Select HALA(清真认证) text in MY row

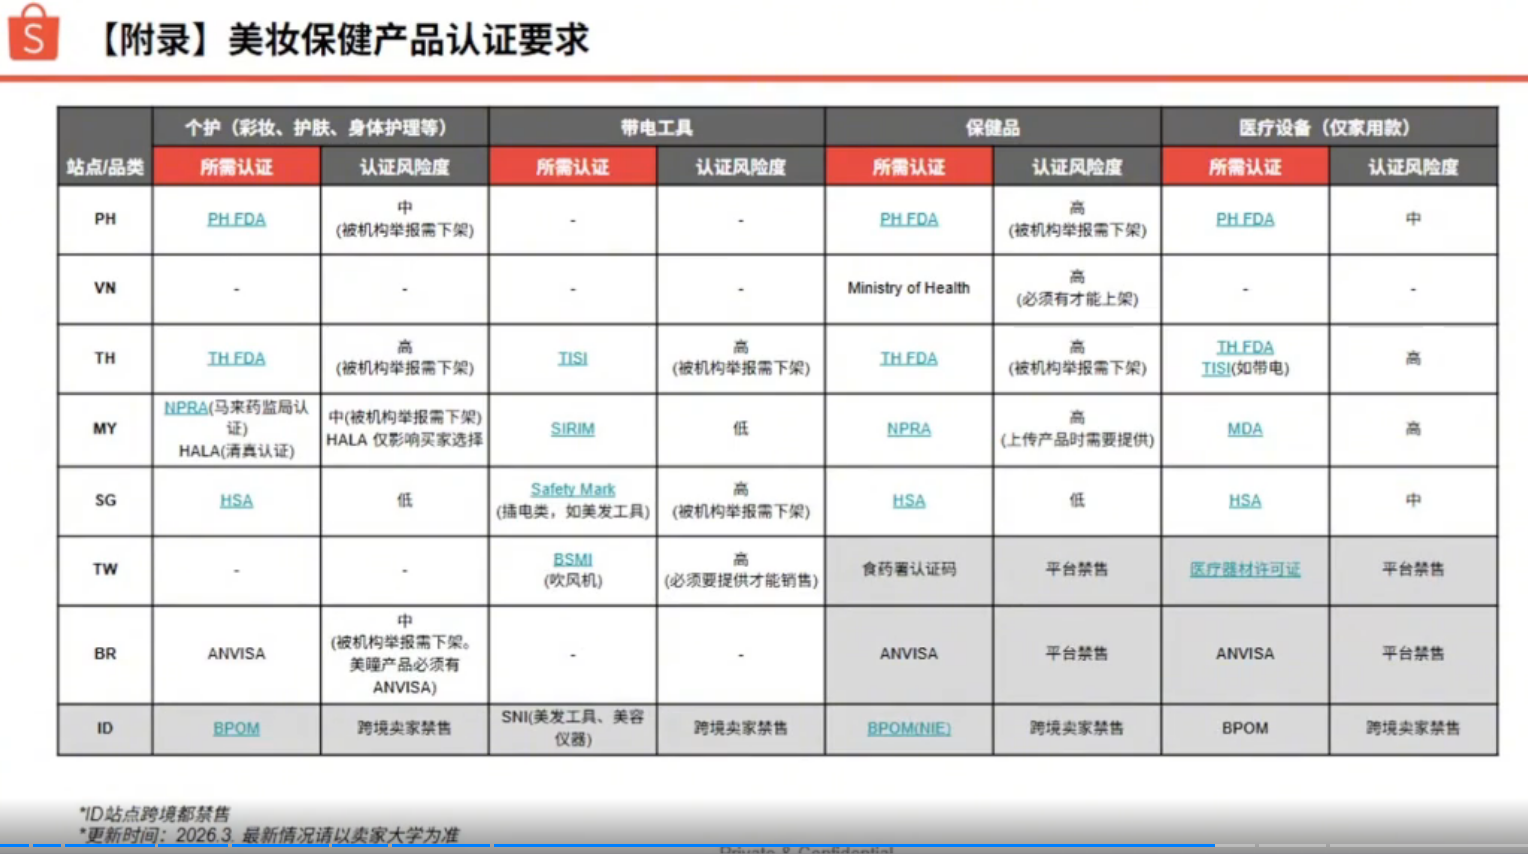pyautogui.click(x=236, y=451)
